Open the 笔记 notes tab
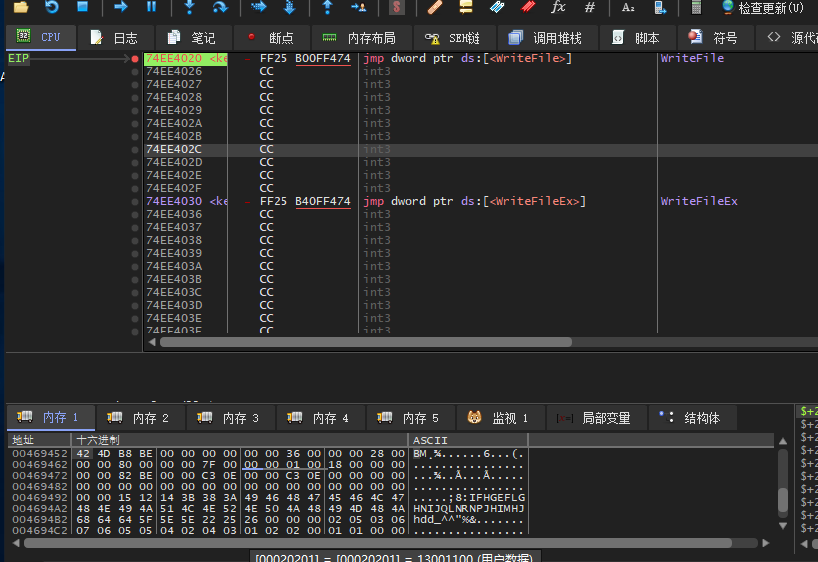Screen dimensions: 818x562 coord(191,38)
